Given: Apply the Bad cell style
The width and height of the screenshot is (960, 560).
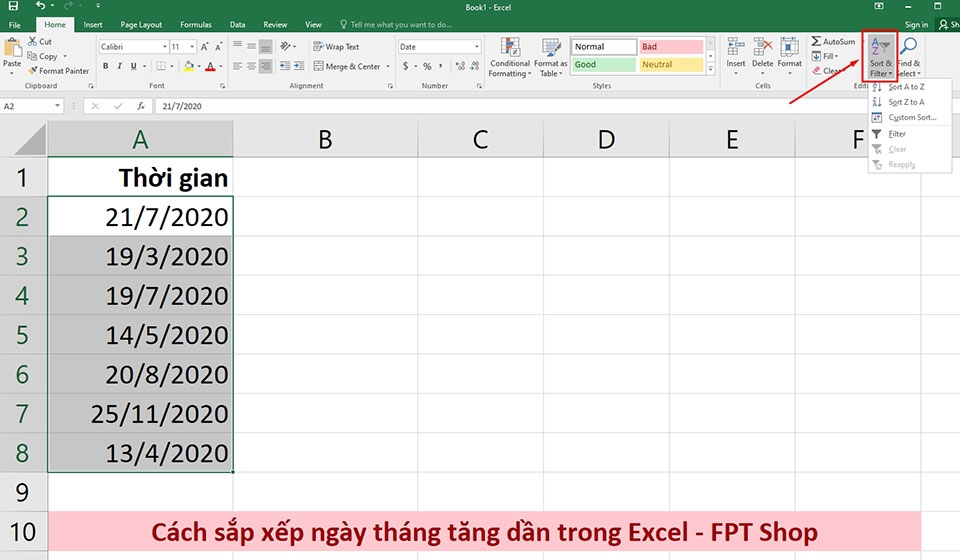Looking at the screenshot, I should (x=671, y=47).
